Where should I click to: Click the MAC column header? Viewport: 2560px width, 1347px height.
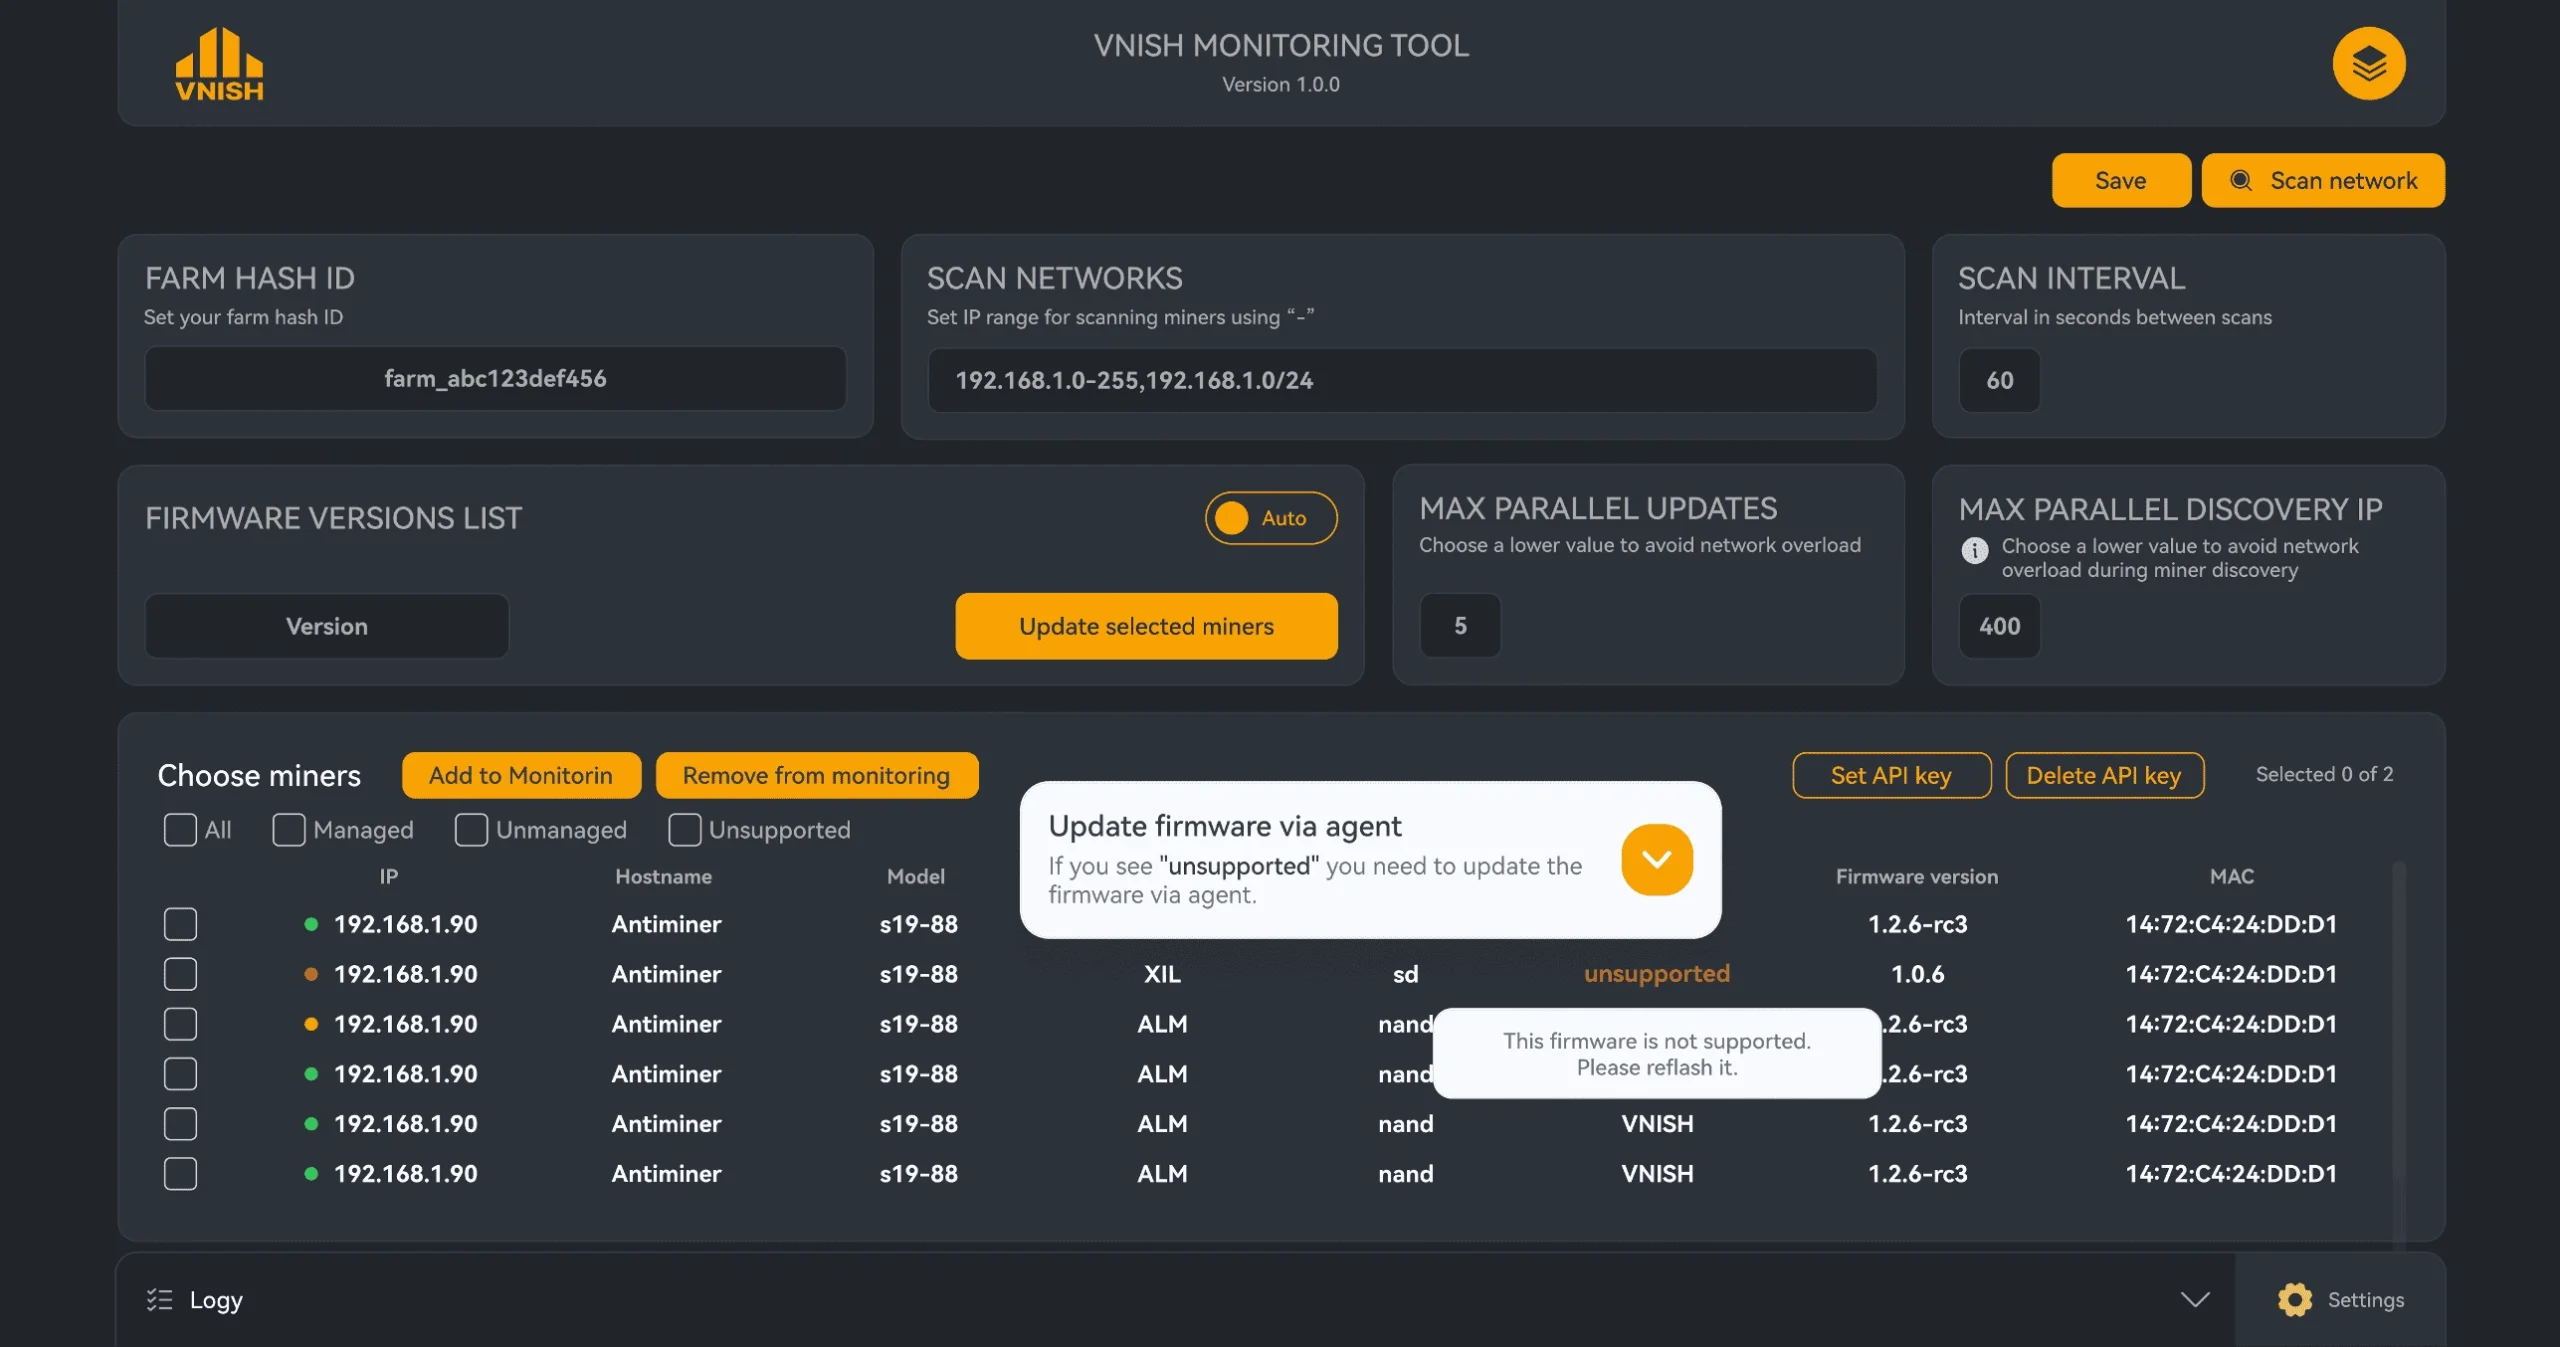(2231, 877)
